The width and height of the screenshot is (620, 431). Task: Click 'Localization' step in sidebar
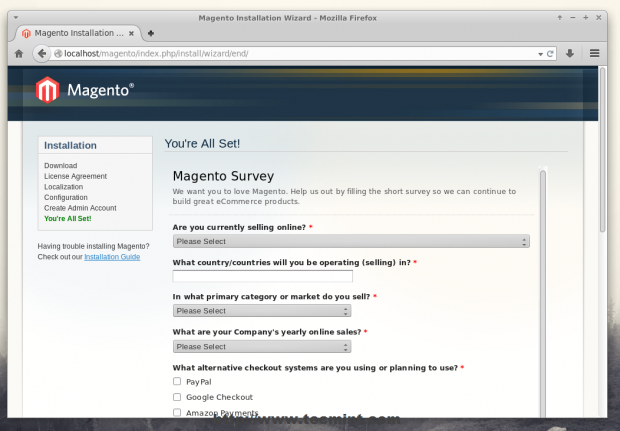(x=63, y=187)
